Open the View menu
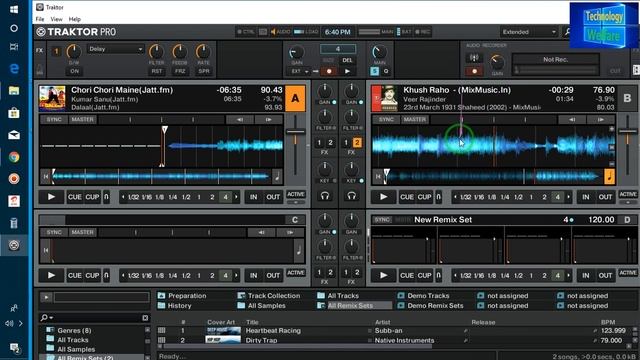Viewport: 640px width, 360px height. pyautogui.click(x=56, y=19)
